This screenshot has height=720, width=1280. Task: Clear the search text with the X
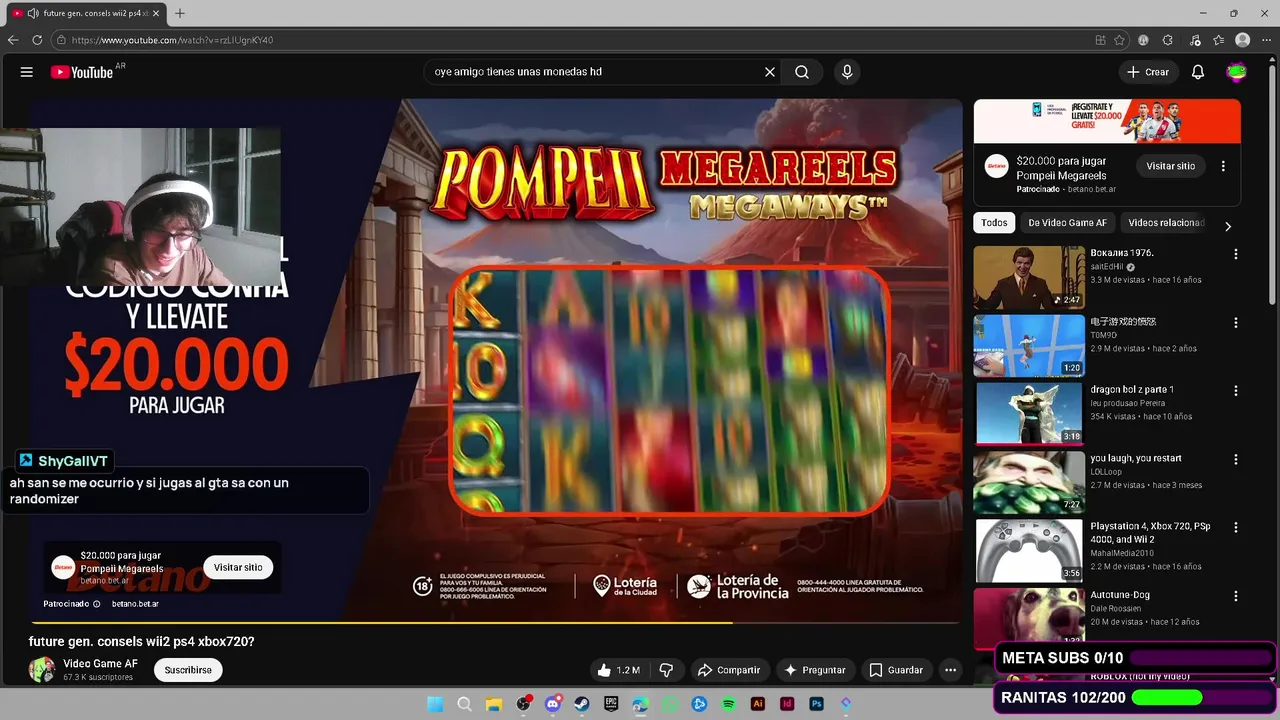(770, 72)
